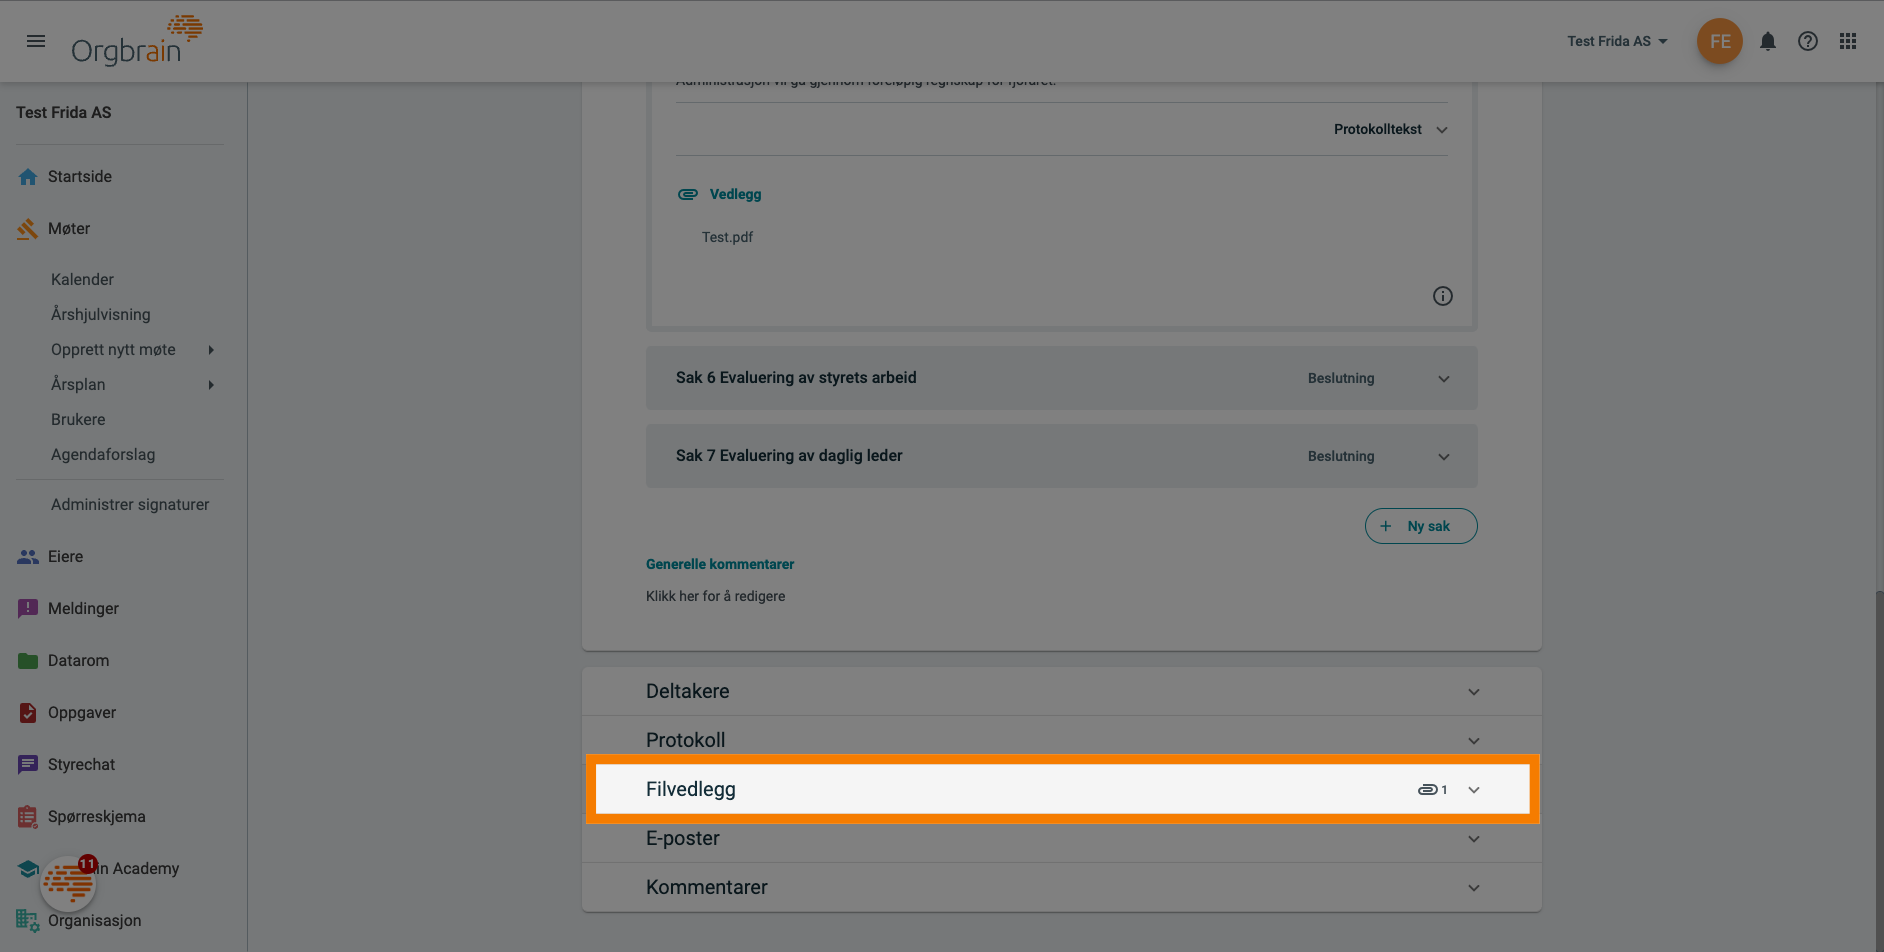Open Agendaforslag in the sidebar

point(103,455)
